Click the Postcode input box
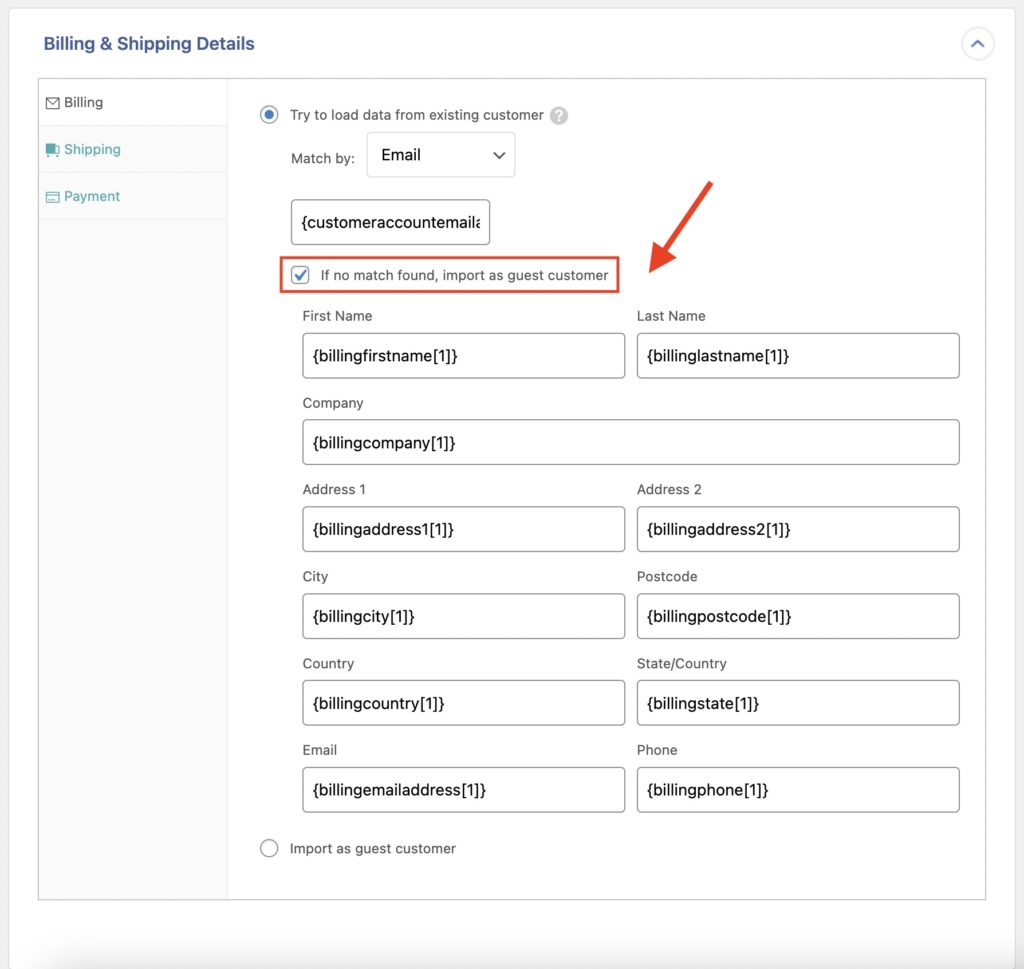The width and height of the screenshot is (1024, 969). pos(797,616)
